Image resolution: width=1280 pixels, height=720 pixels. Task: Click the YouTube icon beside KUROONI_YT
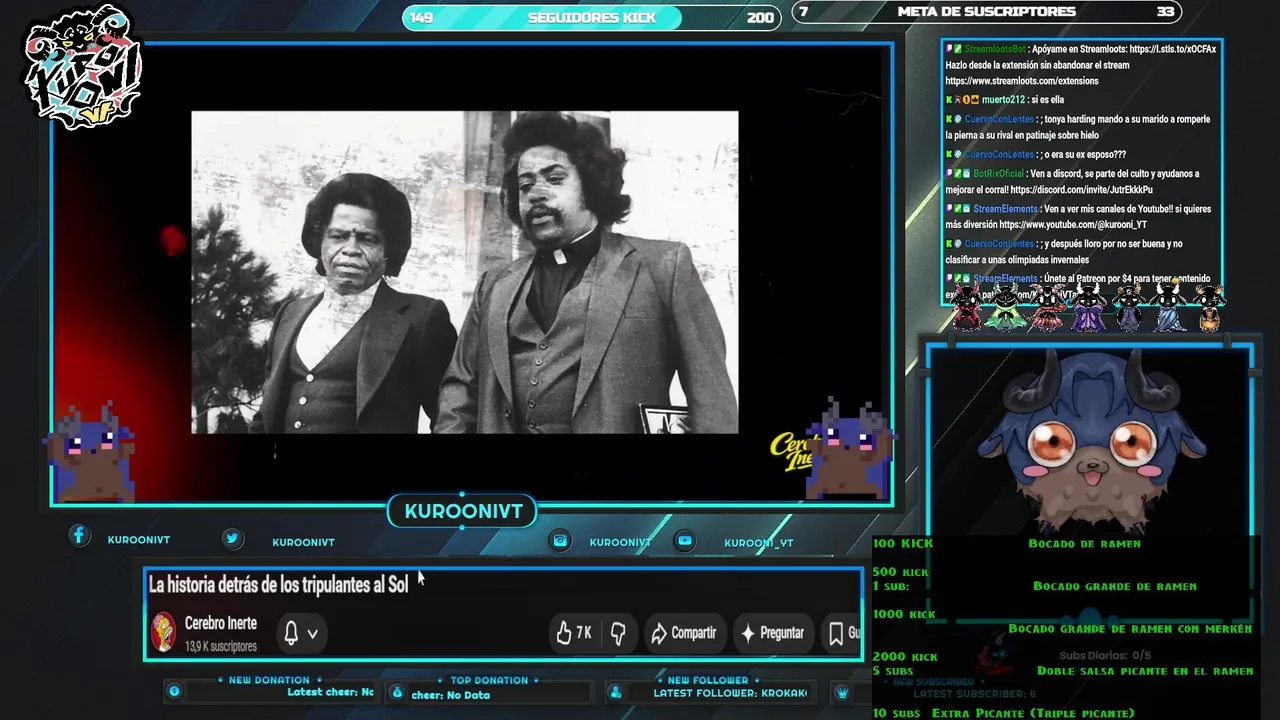click(x=685, y=540)
